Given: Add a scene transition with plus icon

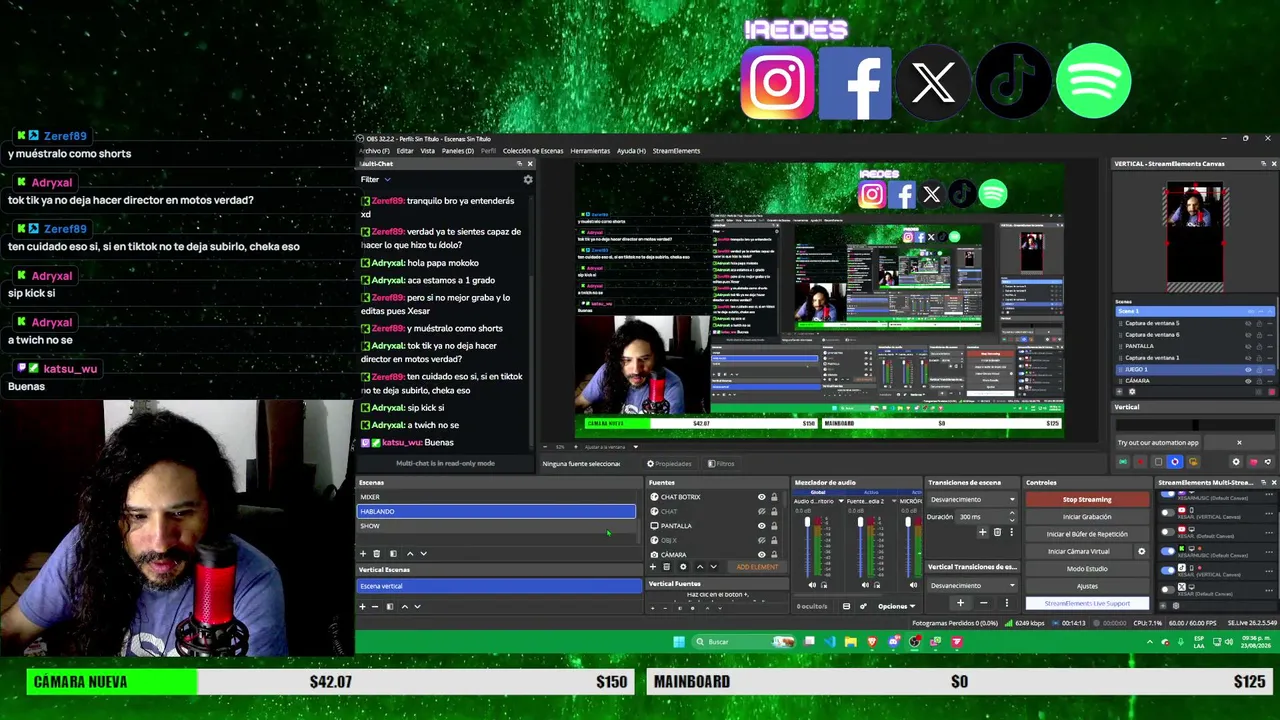Looking at the screenshot, I should click(x=982, y=532).
